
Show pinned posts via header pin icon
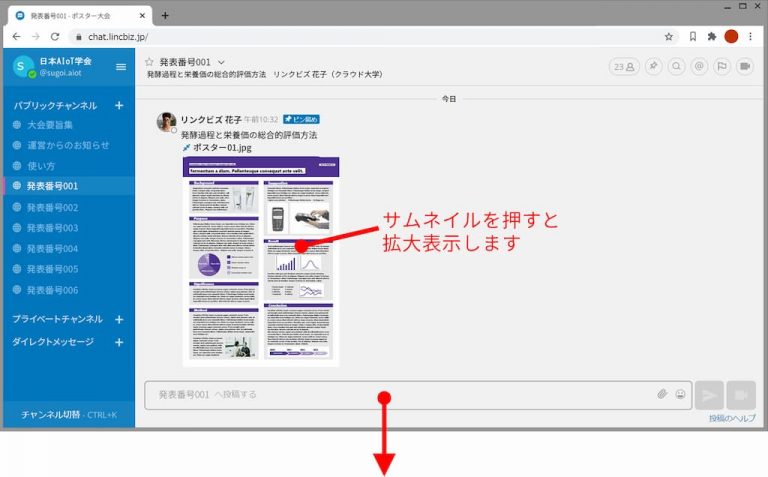(x=653, y=67)
